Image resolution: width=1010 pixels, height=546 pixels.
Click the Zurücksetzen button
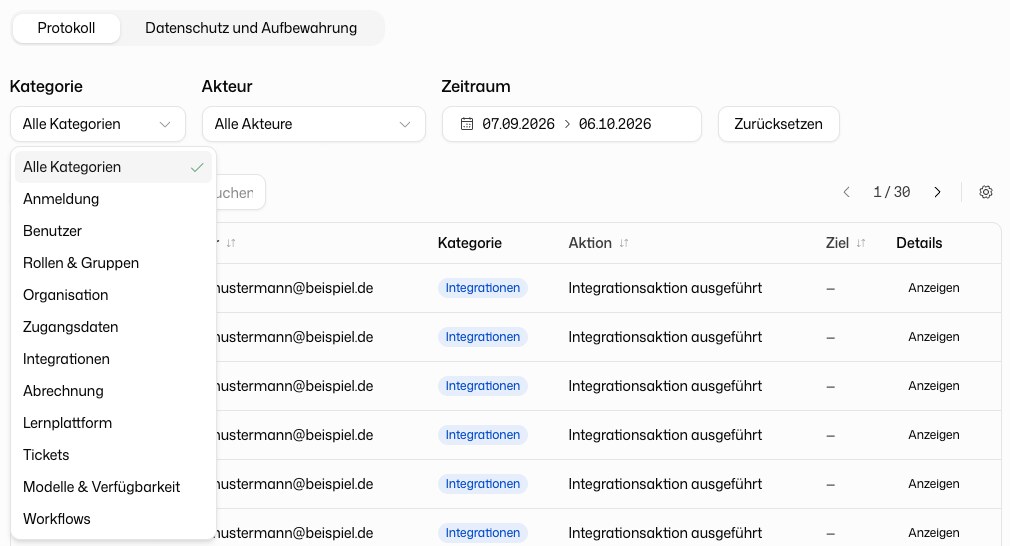[x=778, y=124]
